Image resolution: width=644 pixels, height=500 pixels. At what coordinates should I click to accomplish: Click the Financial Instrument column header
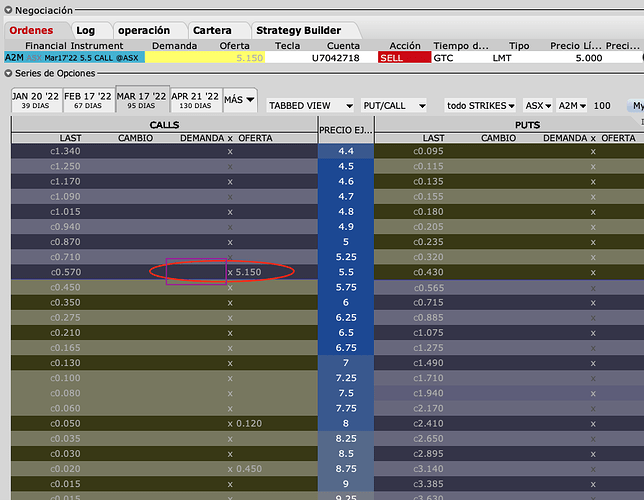(x=74, y=46)
